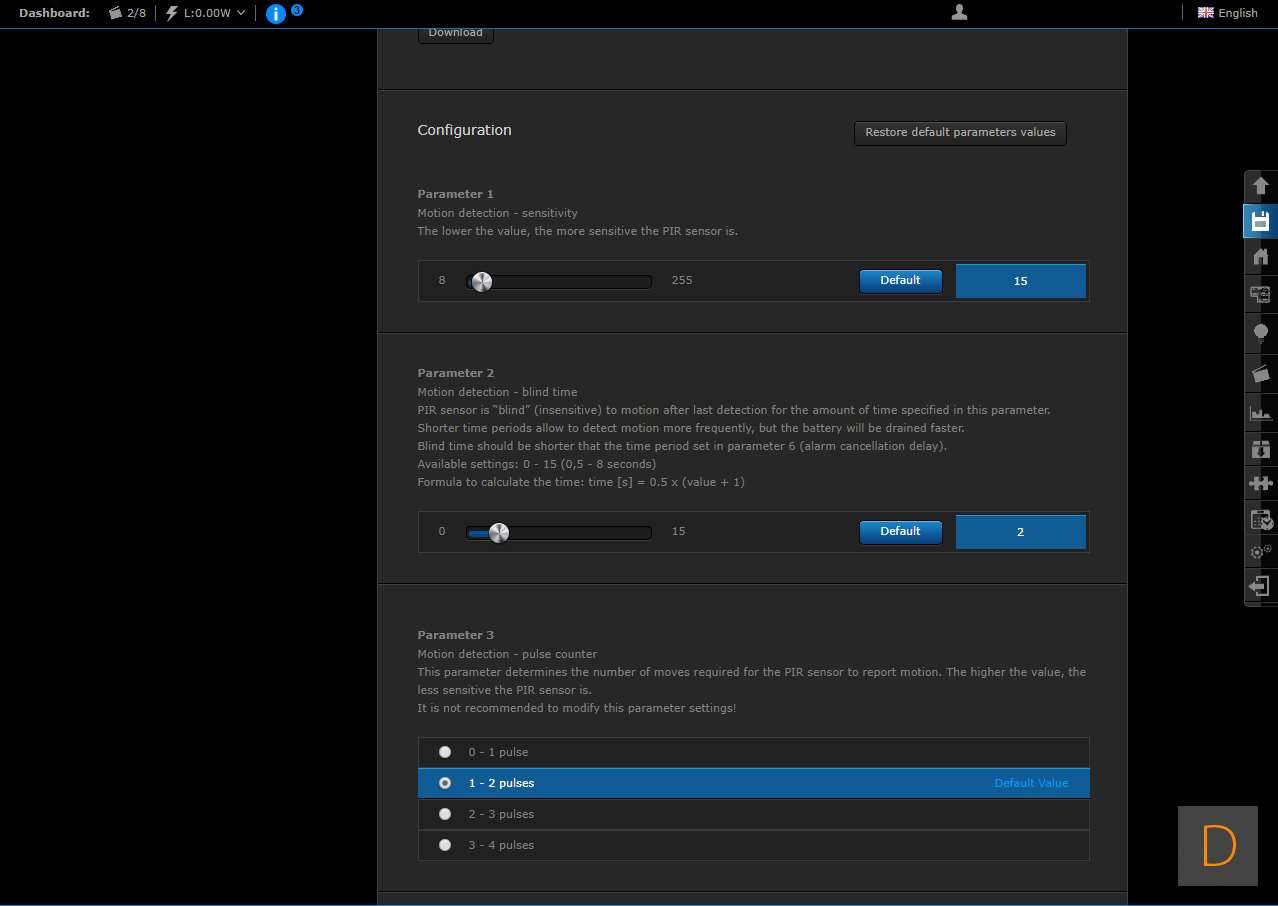Select the "2 - 3 pulses" radio option
Screen dimensions: 1278x906
pos(445,814)
